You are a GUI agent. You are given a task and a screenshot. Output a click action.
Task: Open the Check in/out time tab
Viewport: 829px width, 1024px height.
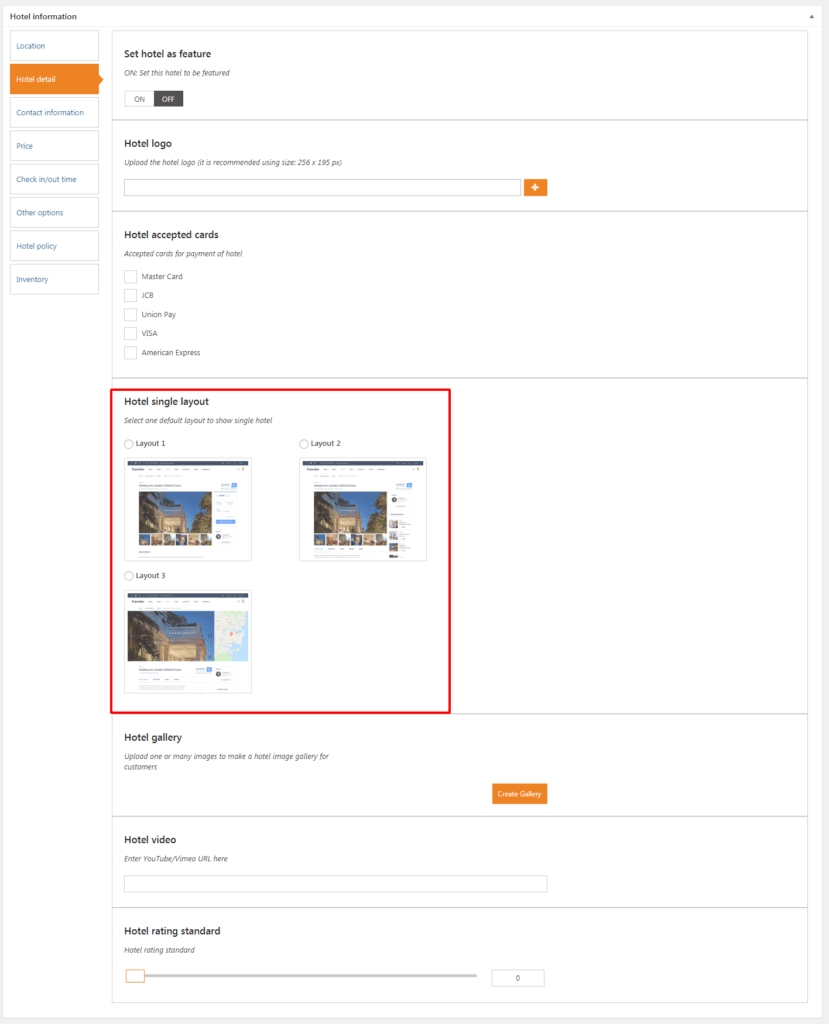(x=54, y=180)
